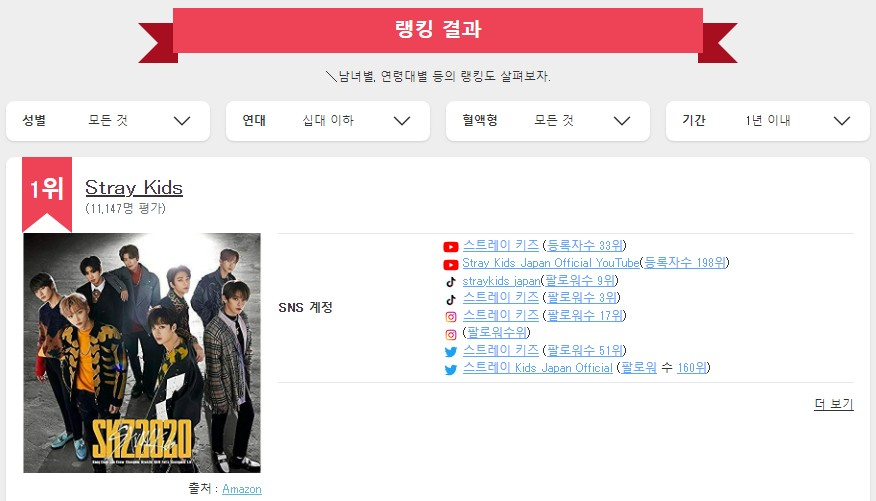Click the second TikTok icon in SNS list
Viewport: 876px width, 501px height.
(451, 299)
